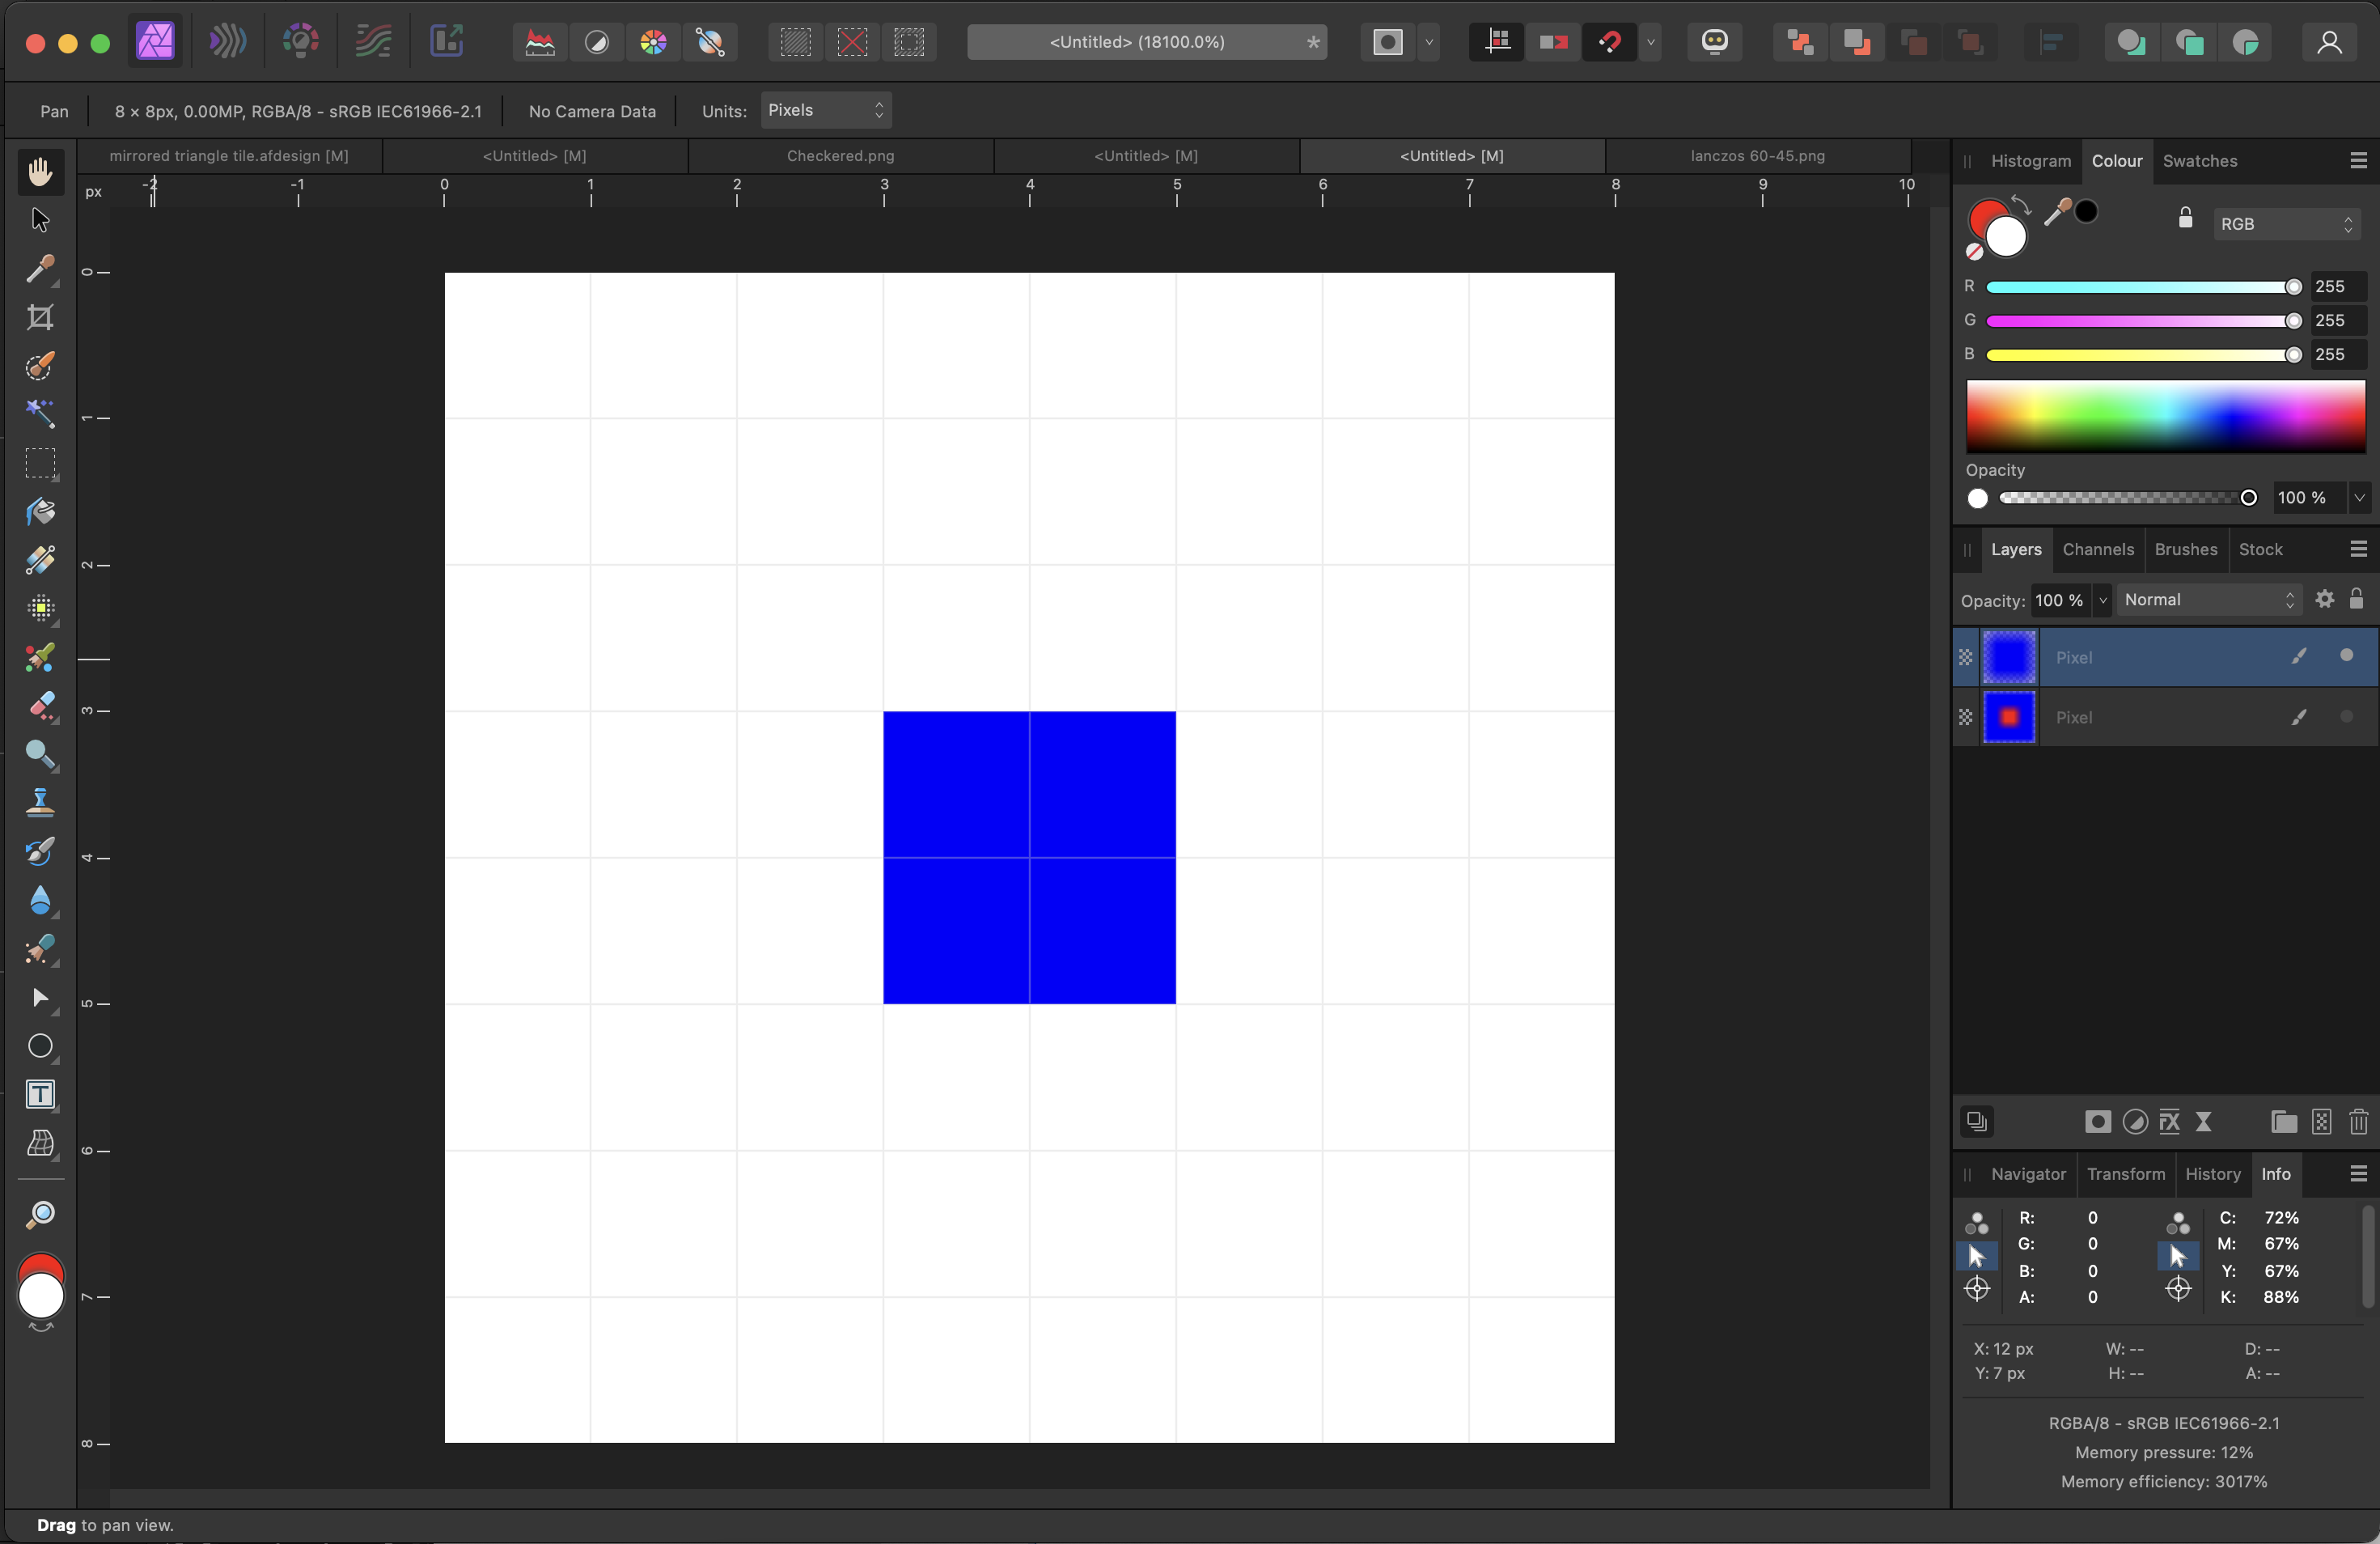The width and height of the screenshot is (2380, 1544).
Task: Open the snapping options dropdown arrow
Action: [x=1650, y=42]
